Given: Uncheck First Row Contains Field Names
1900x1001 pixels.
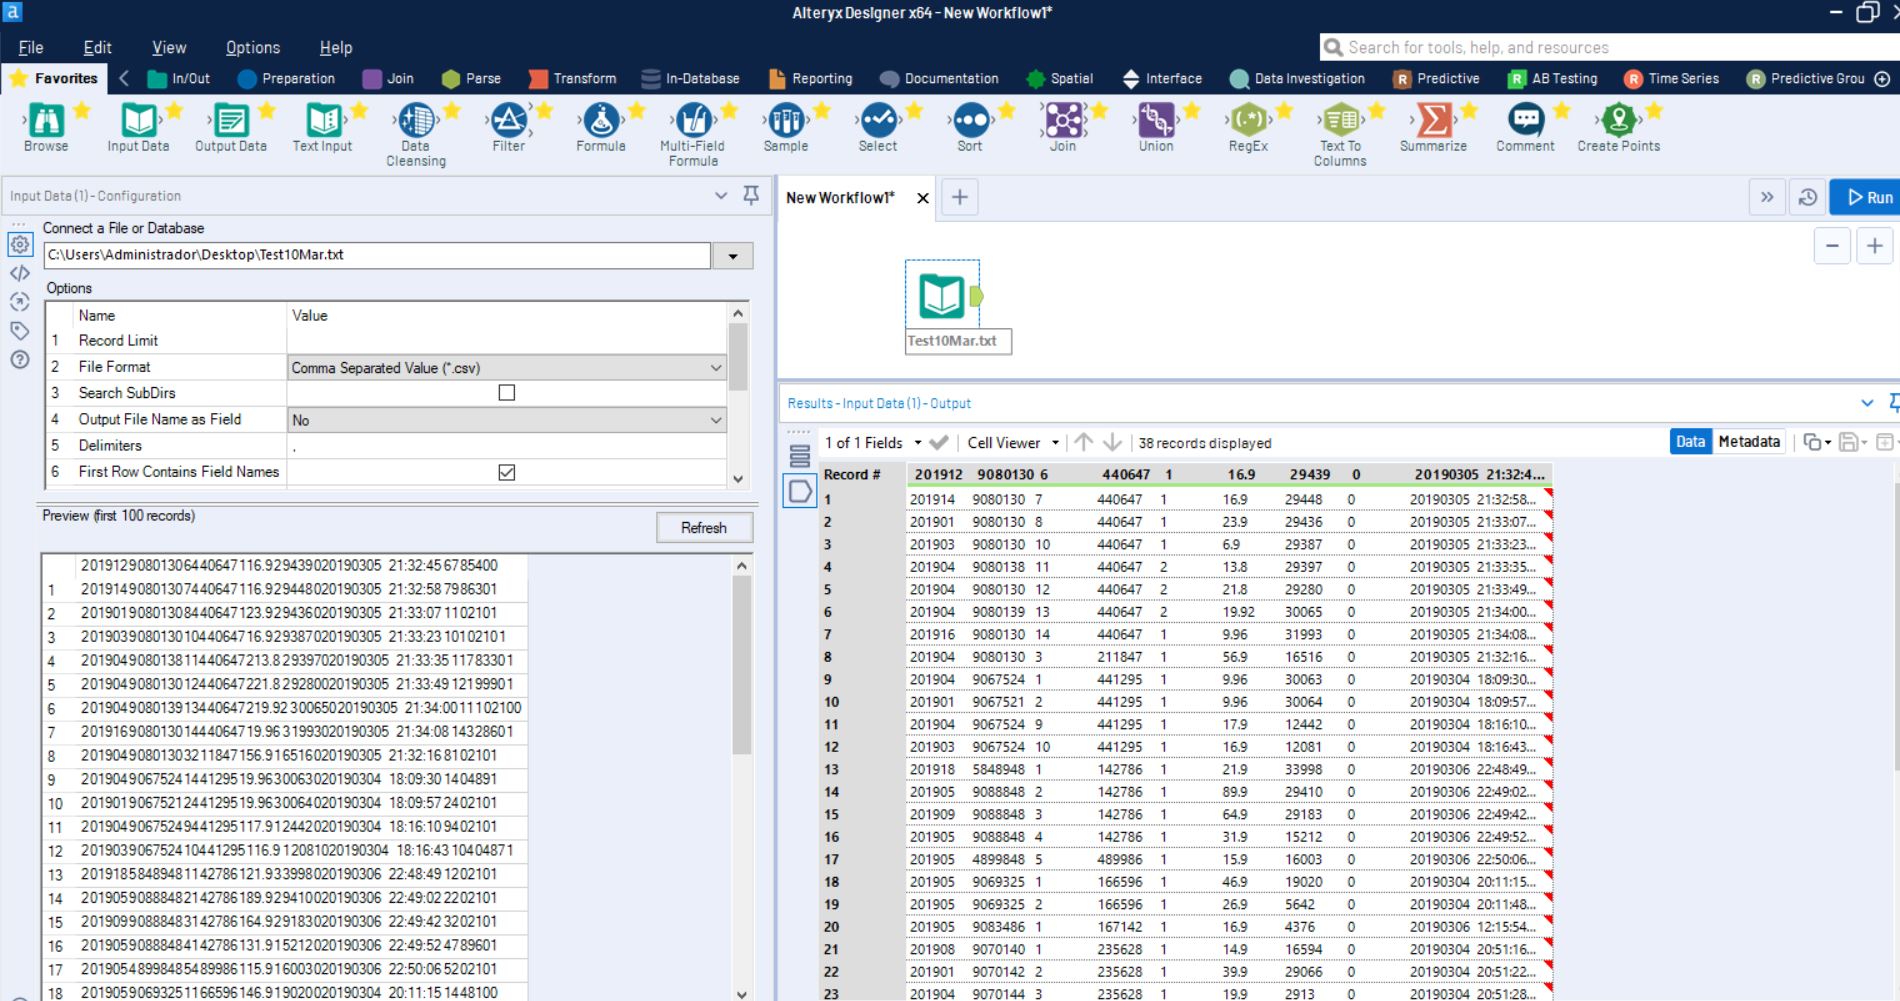Looking at the screenshot, I should click(x=507, y=472).
